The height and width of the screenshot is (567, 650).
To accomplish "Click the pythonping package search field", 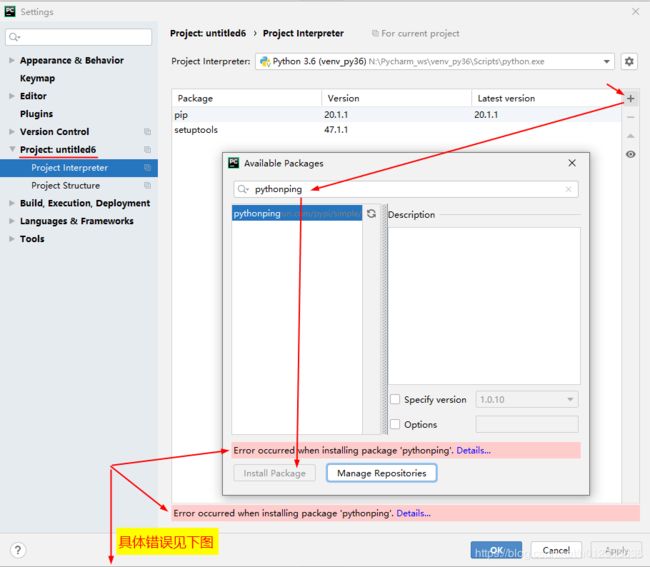I will pyautogui.click(x=405, y=189).
